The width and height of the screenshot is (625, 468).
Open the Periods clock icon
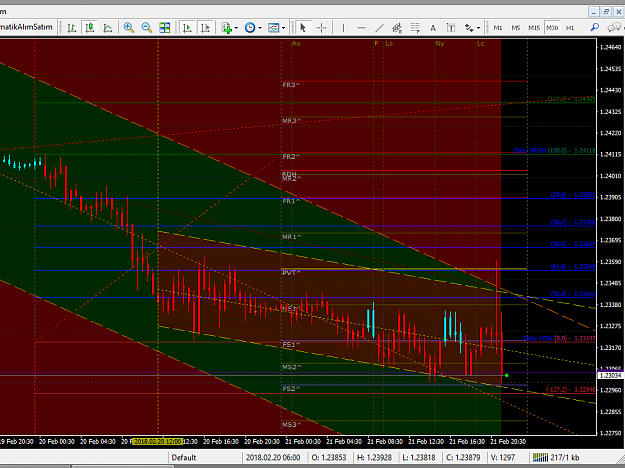click(250, 28)
